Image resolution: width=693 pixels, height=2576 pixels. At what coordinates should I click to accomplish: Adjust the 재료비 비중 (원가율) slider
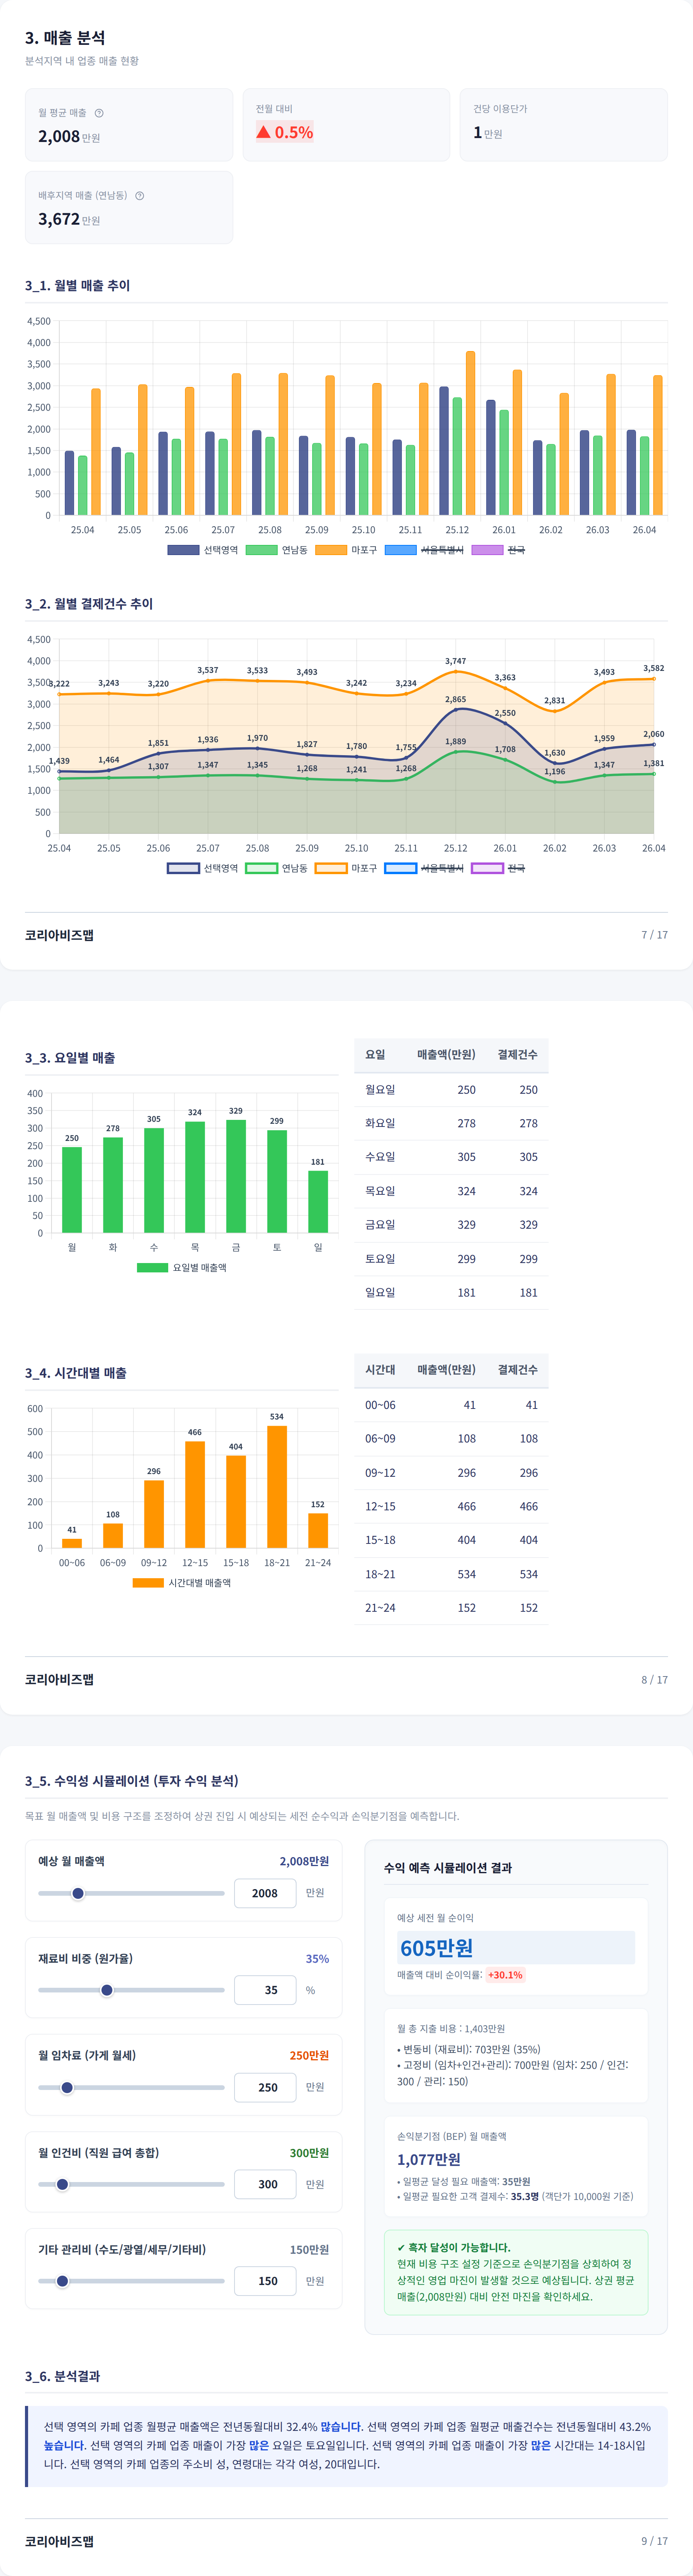[131, 1990]
